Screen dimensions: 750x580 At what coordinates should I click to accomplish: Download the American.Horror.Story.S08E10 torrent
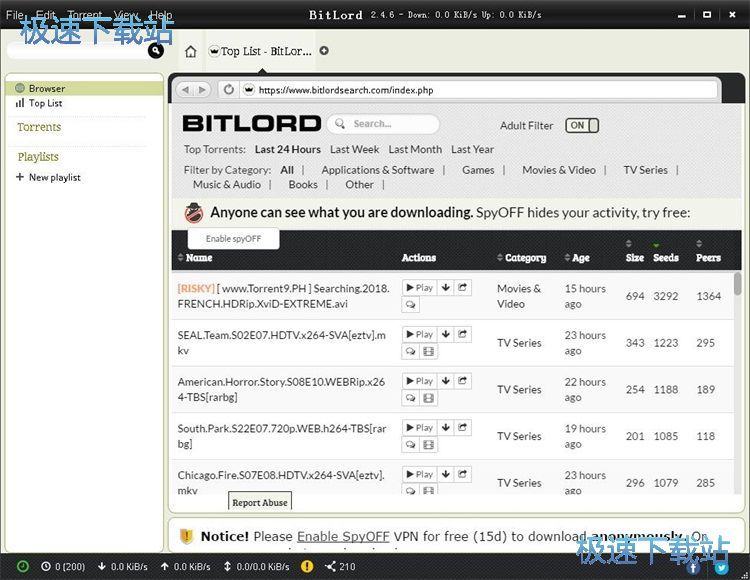click(445, 381)
